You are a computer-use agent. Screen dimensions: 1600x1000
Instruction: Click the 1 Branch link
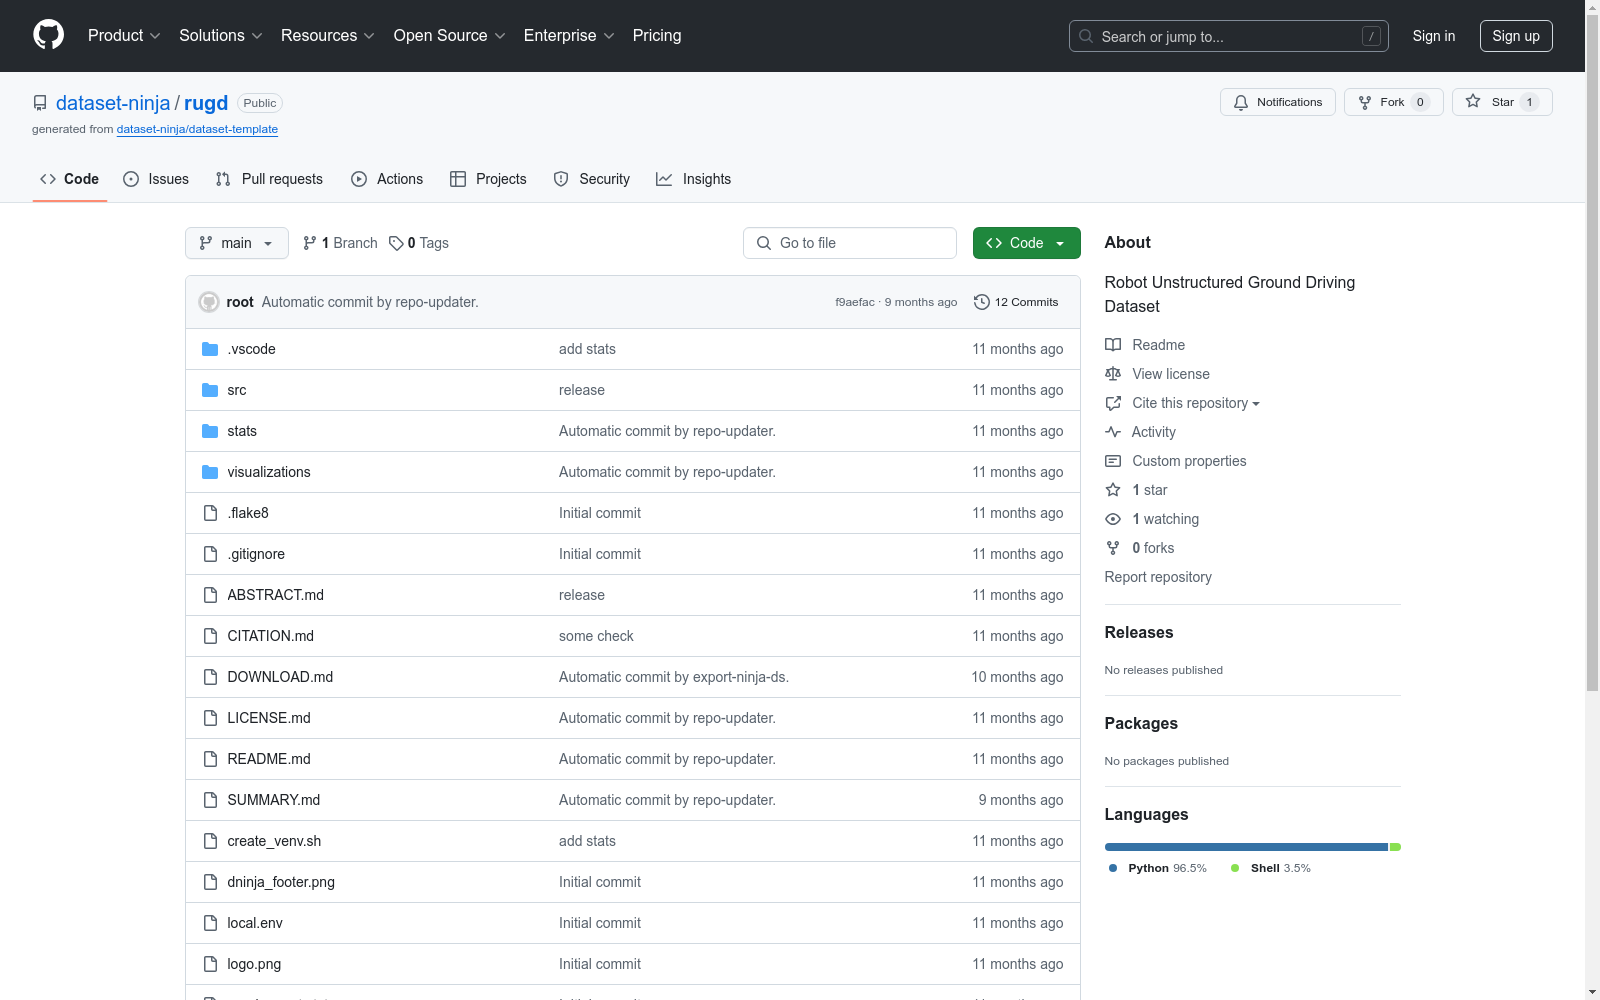[x=340, y=243]
